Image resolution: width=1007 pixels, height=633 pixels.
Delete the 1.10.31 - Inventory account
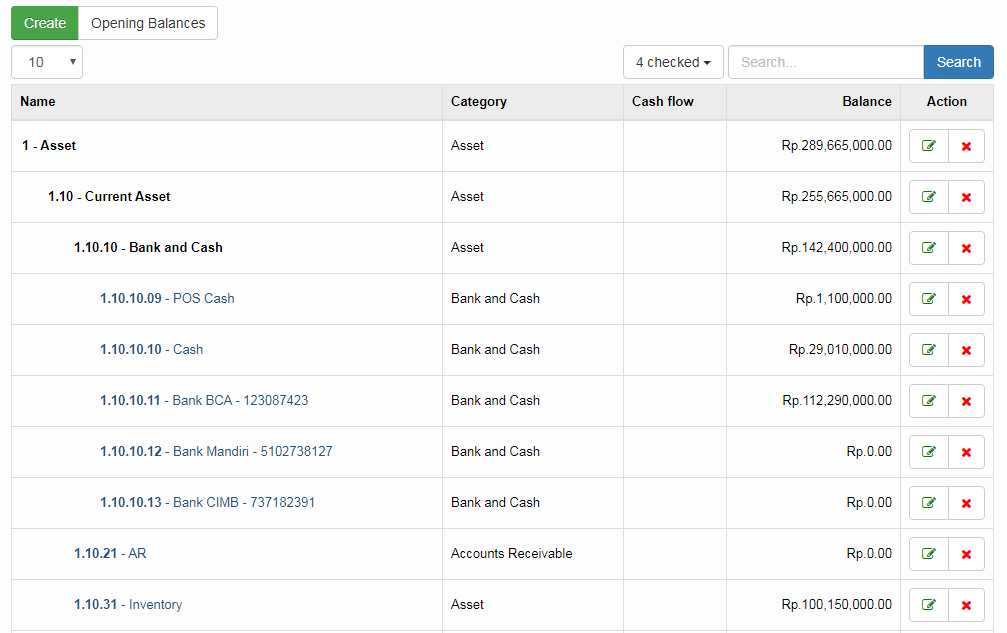click(x=966, y=605)
